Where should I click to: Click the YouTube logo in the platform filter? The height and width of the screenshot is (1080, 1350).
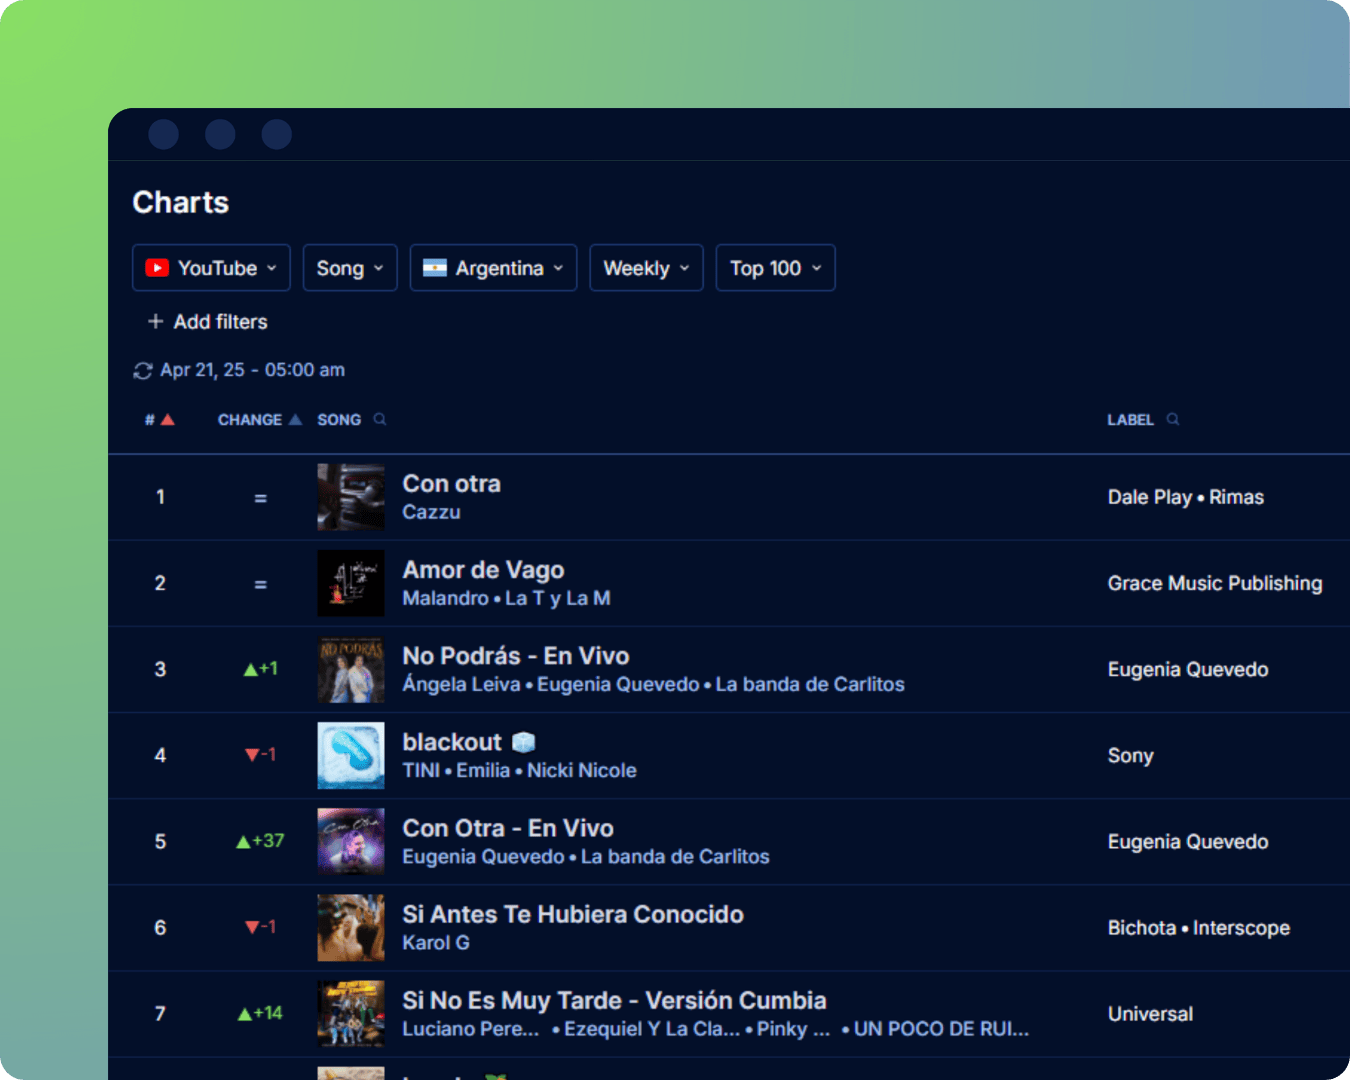(x=158, y=267)
